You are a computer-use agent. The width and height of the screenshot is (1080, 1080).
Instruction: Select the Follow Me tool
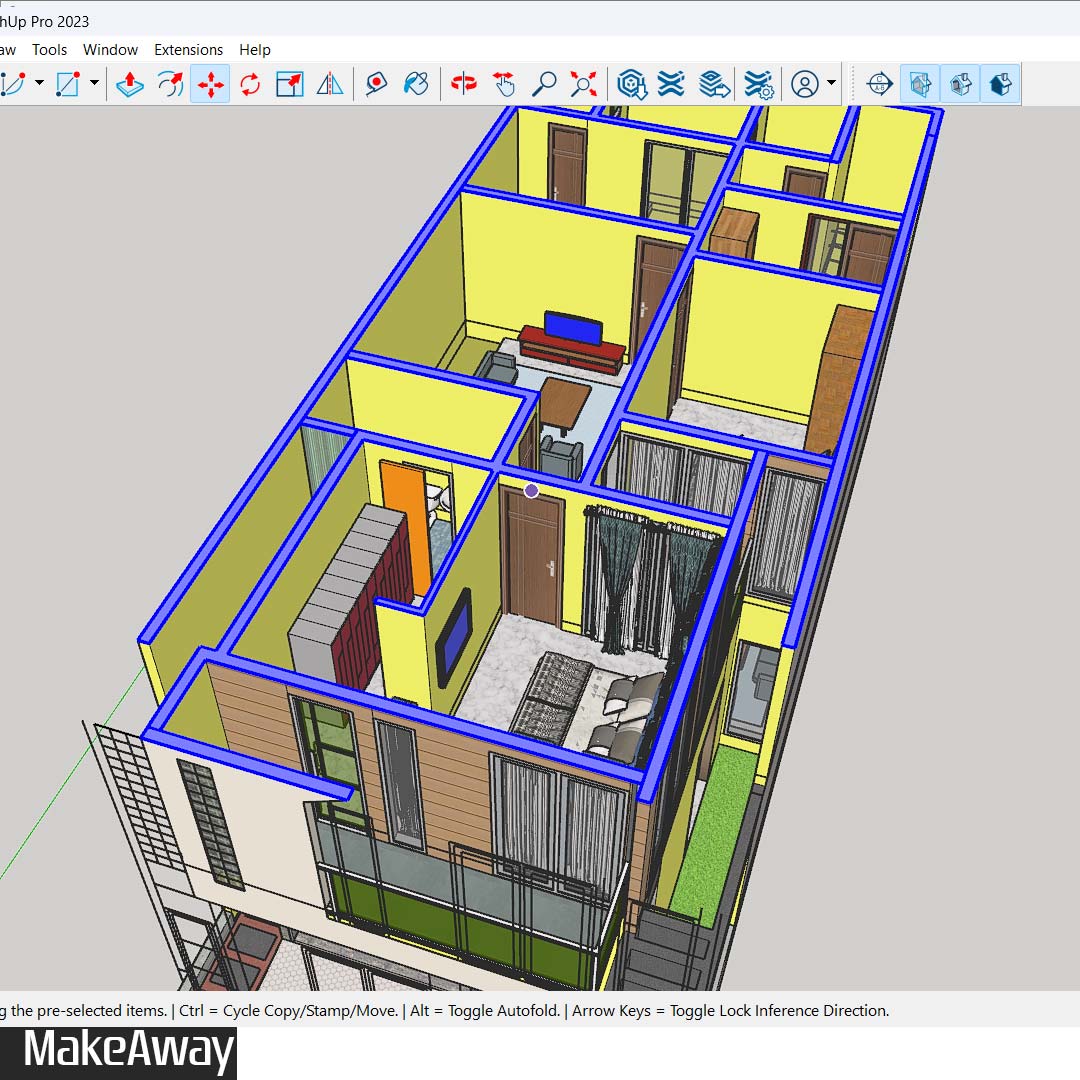(x=171, y=84)
